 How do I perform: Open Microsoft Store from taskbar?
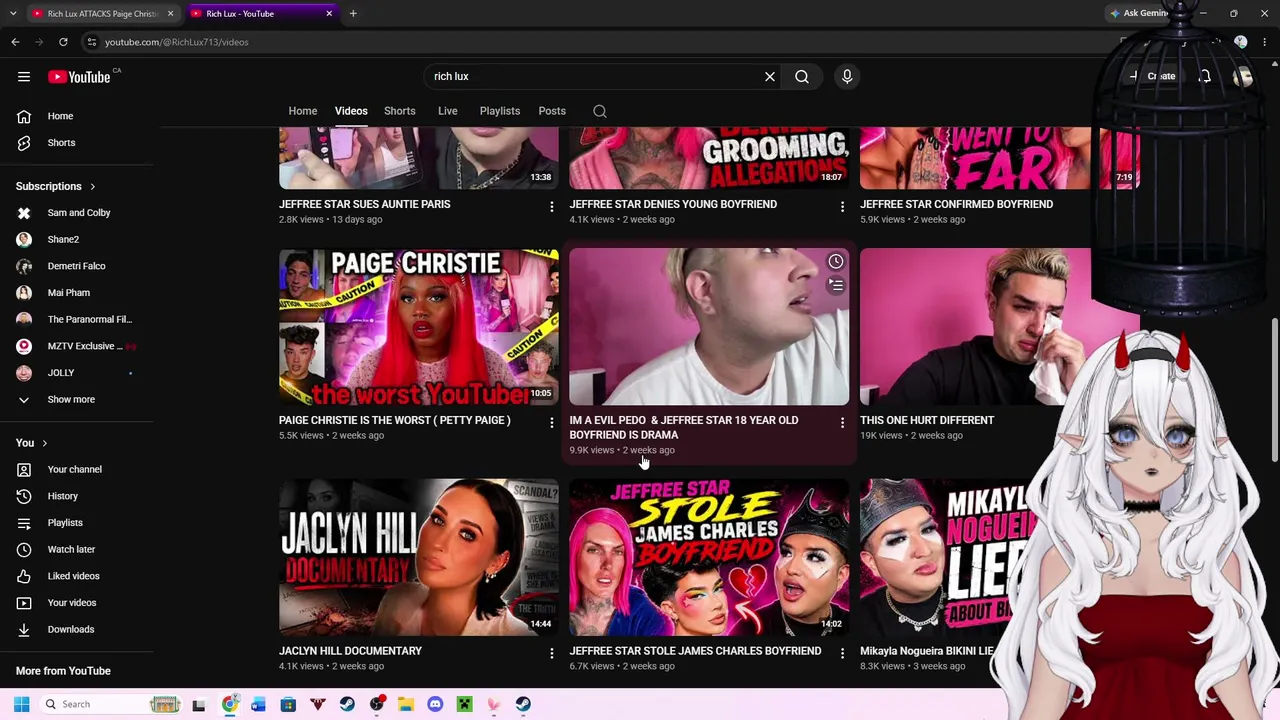pyautogui.click(x=288, y=704)
